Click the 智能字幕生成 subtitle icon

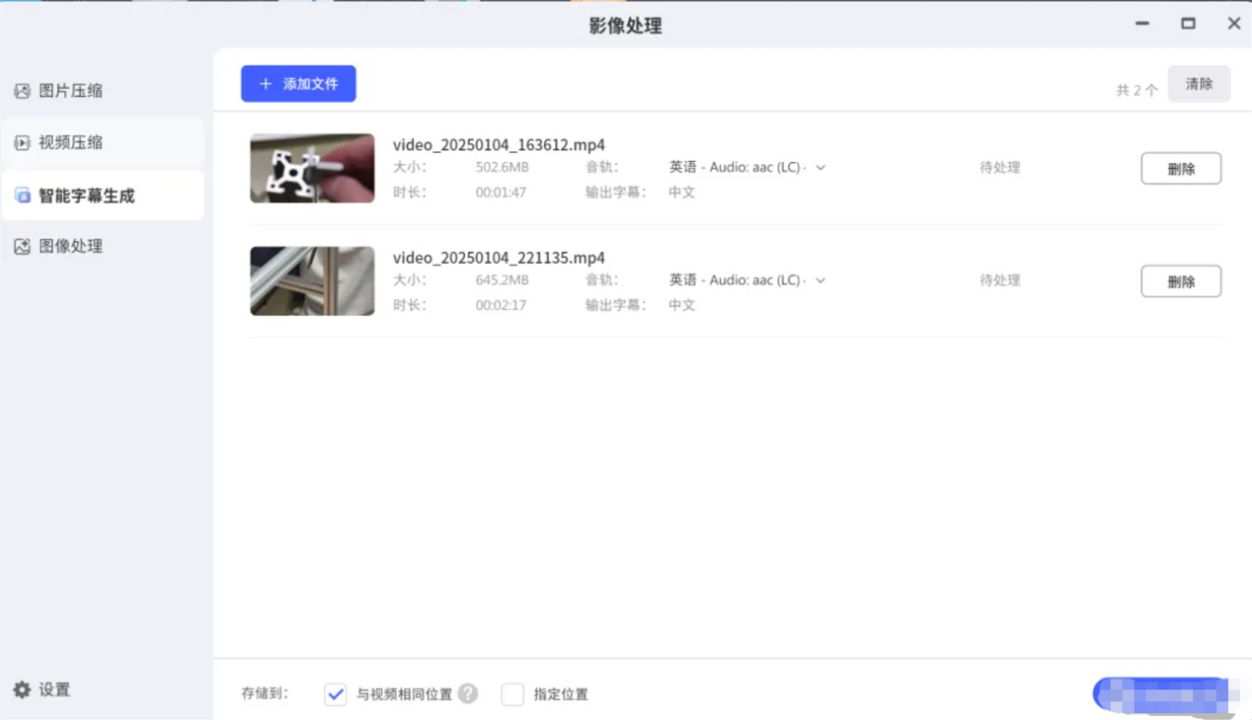click(x=22, y=195)
